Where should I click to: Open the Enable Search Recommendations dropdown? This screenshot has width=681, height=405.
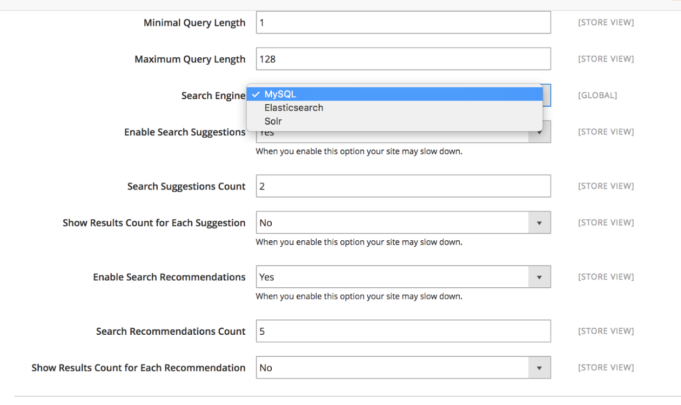tap(539, 277)
